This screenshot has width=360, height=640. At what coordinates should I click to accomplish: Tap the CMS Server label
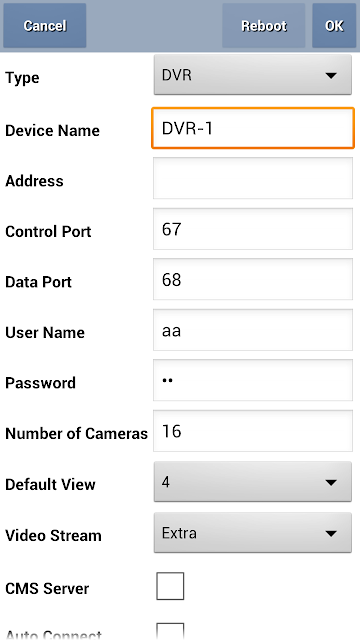[x=47, y=589]
